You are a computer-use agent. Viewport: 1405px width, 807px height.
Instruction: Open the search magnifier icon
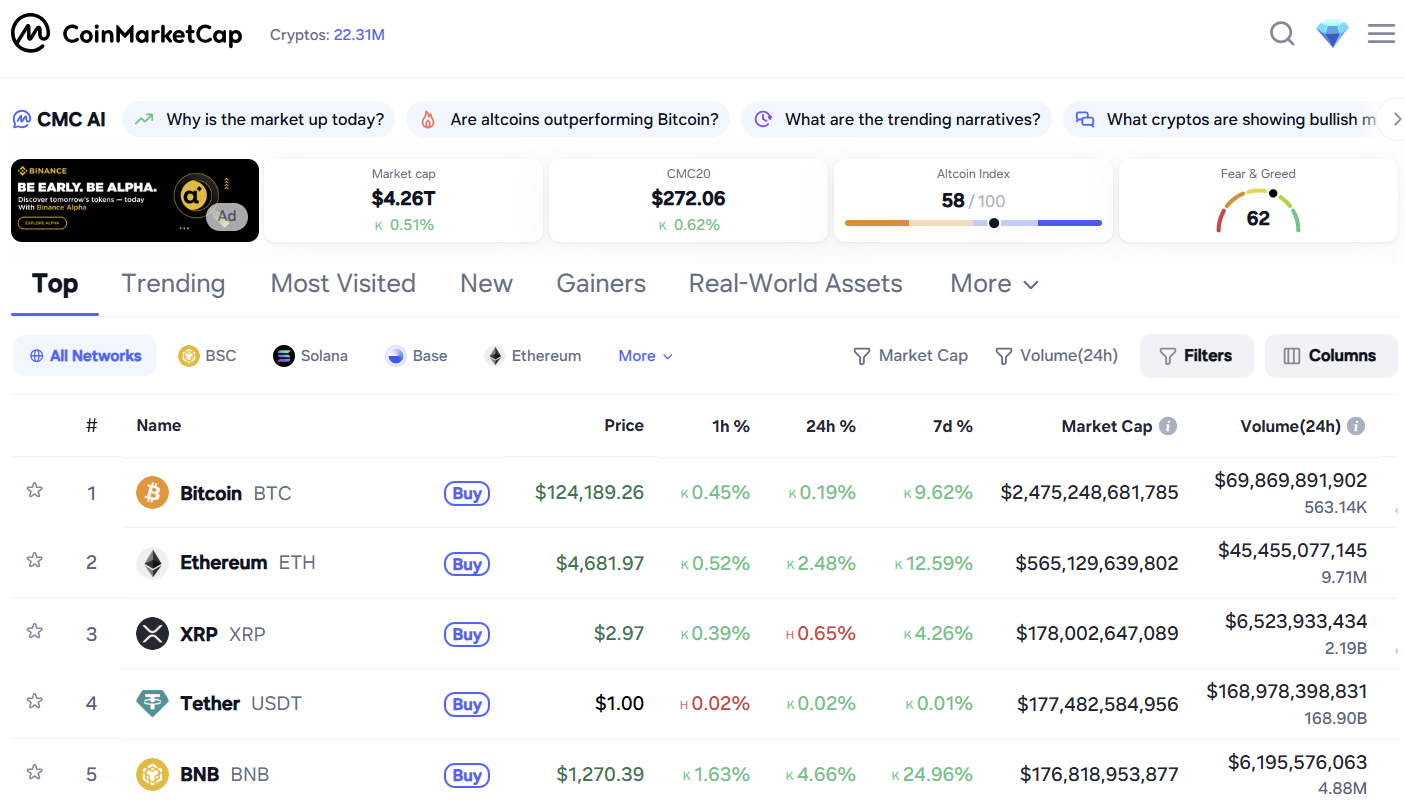(1282, 34)
